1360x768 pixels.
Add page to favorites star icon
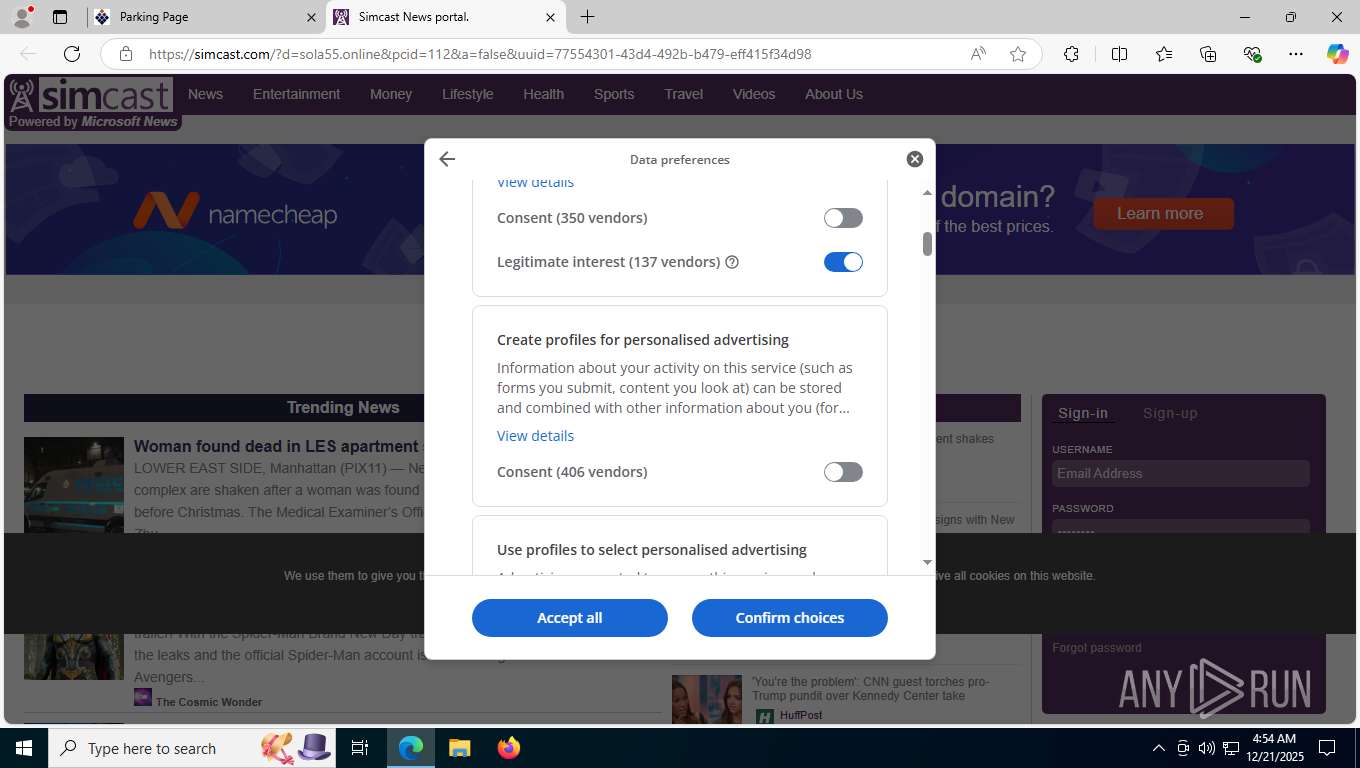pos(1017,54)
